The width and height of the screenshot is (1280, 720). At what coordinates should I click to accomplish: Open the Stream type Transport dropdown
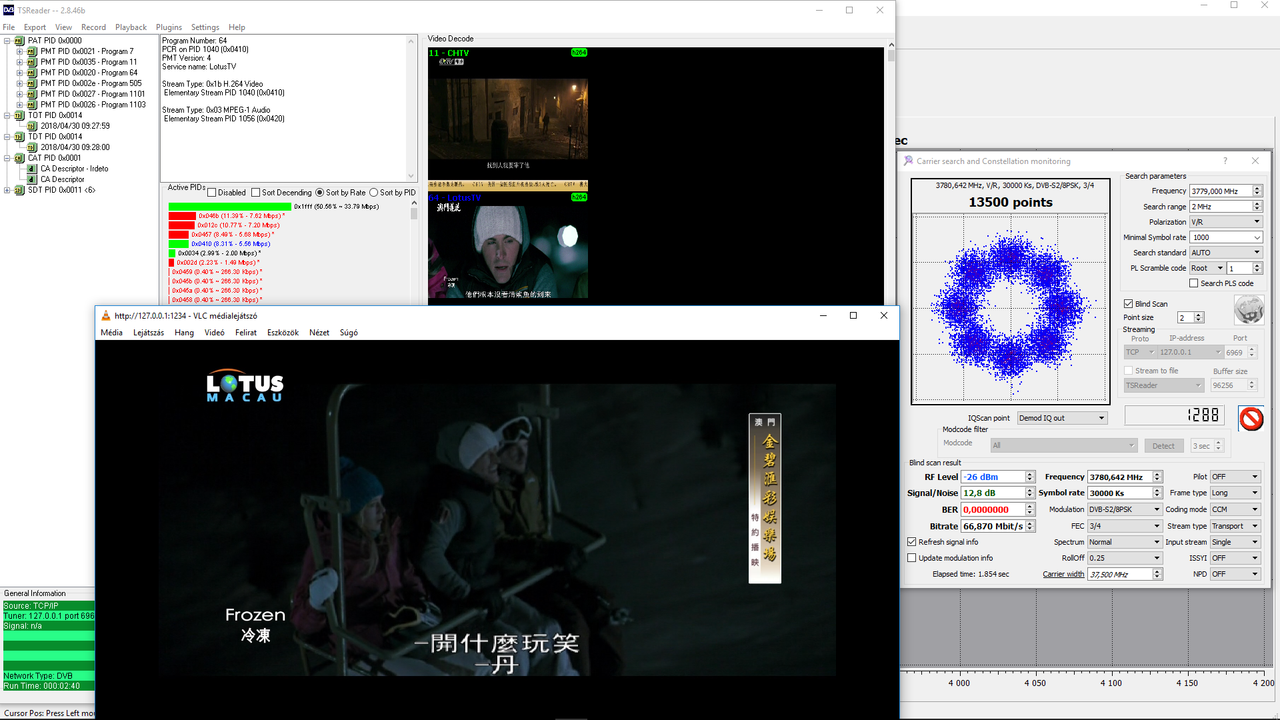pos(1235,526)
